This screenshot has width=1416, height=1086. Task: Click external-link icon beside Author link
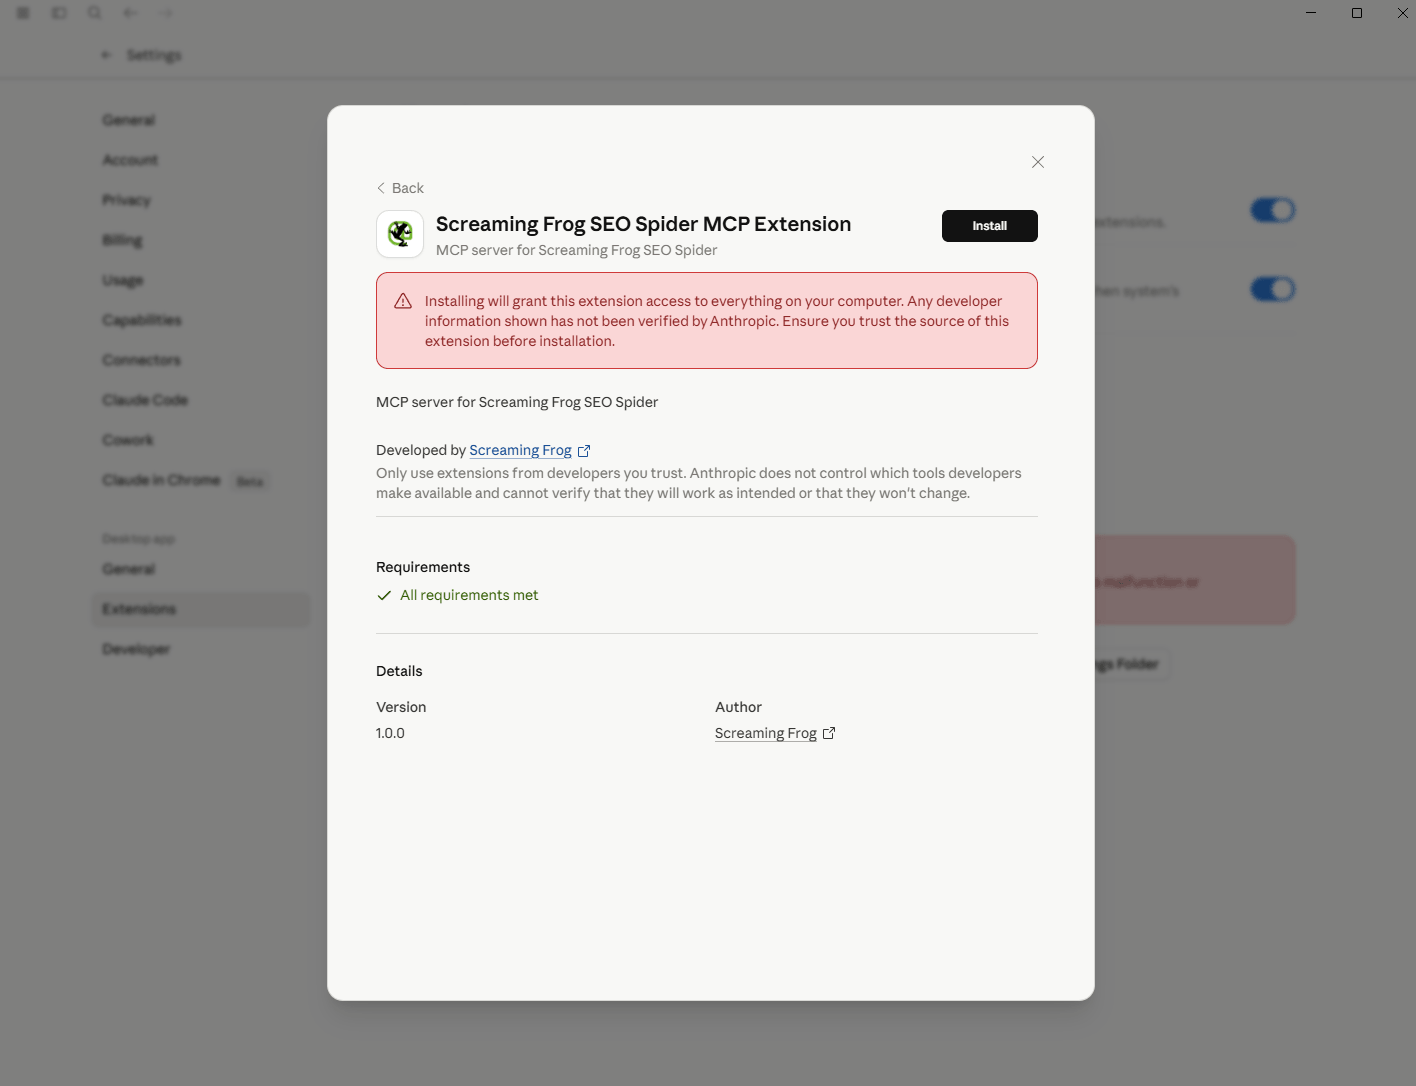pyautogui.click(x=829, y=733)
